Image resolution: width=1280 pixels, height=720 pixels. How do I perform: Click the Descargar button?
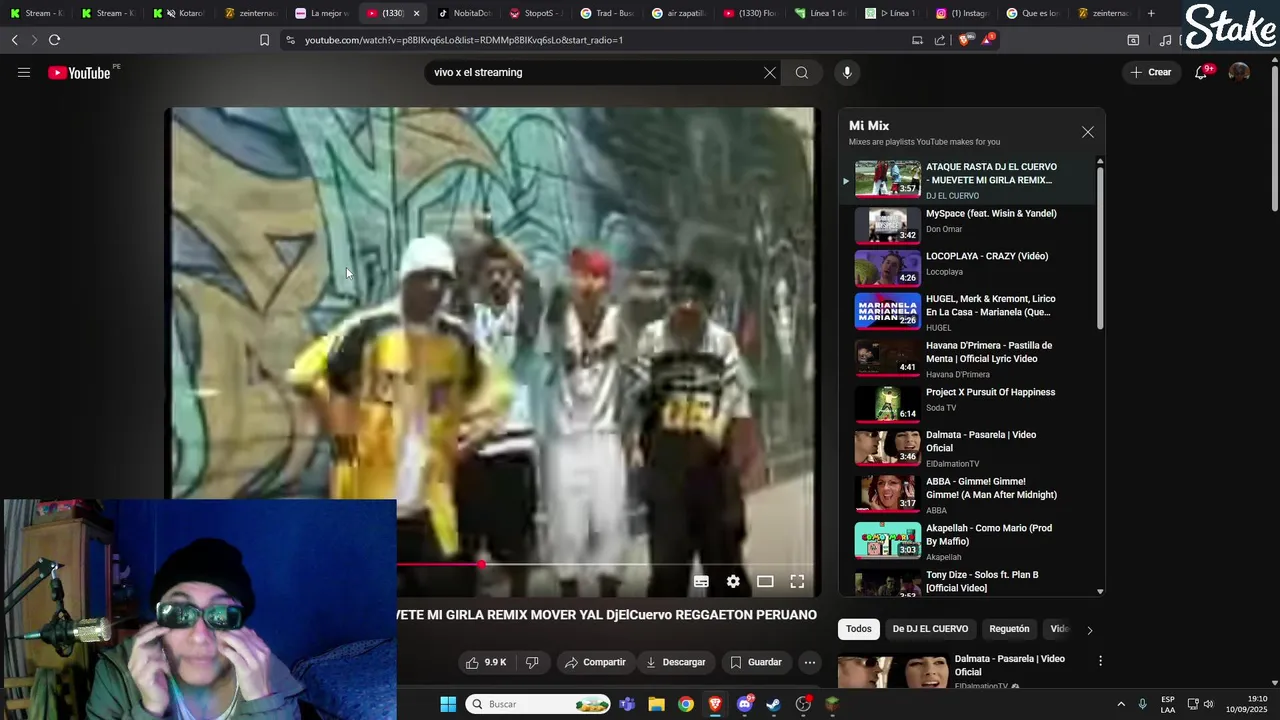coord(676,662)
